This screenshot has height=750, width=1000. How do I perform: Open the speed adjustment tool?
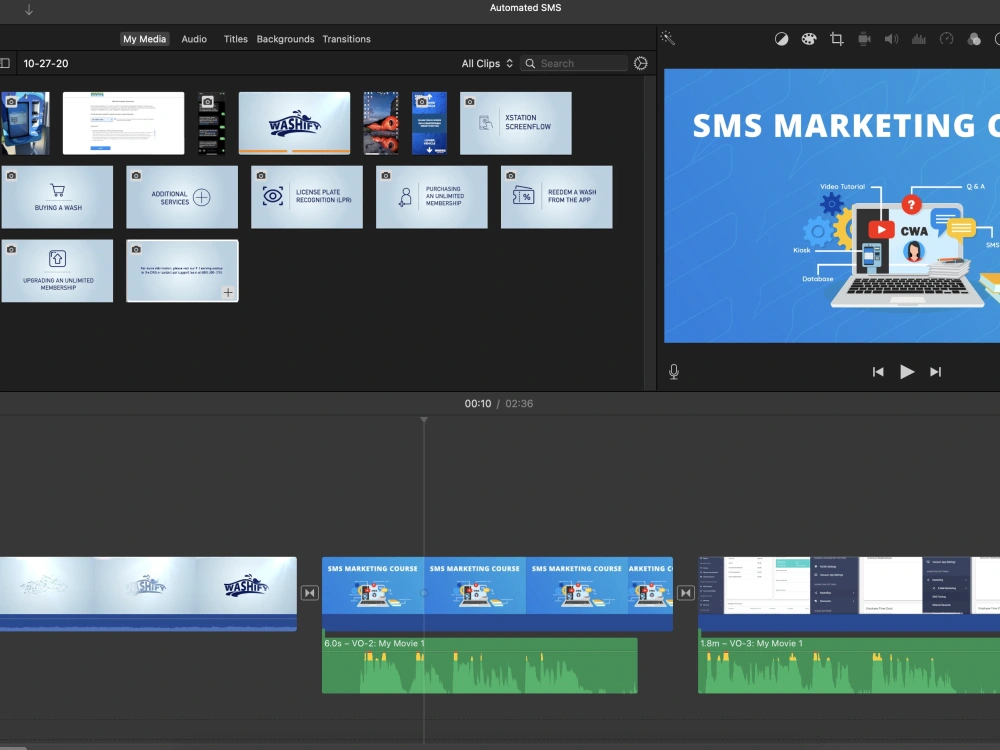(x=946, y=40)
